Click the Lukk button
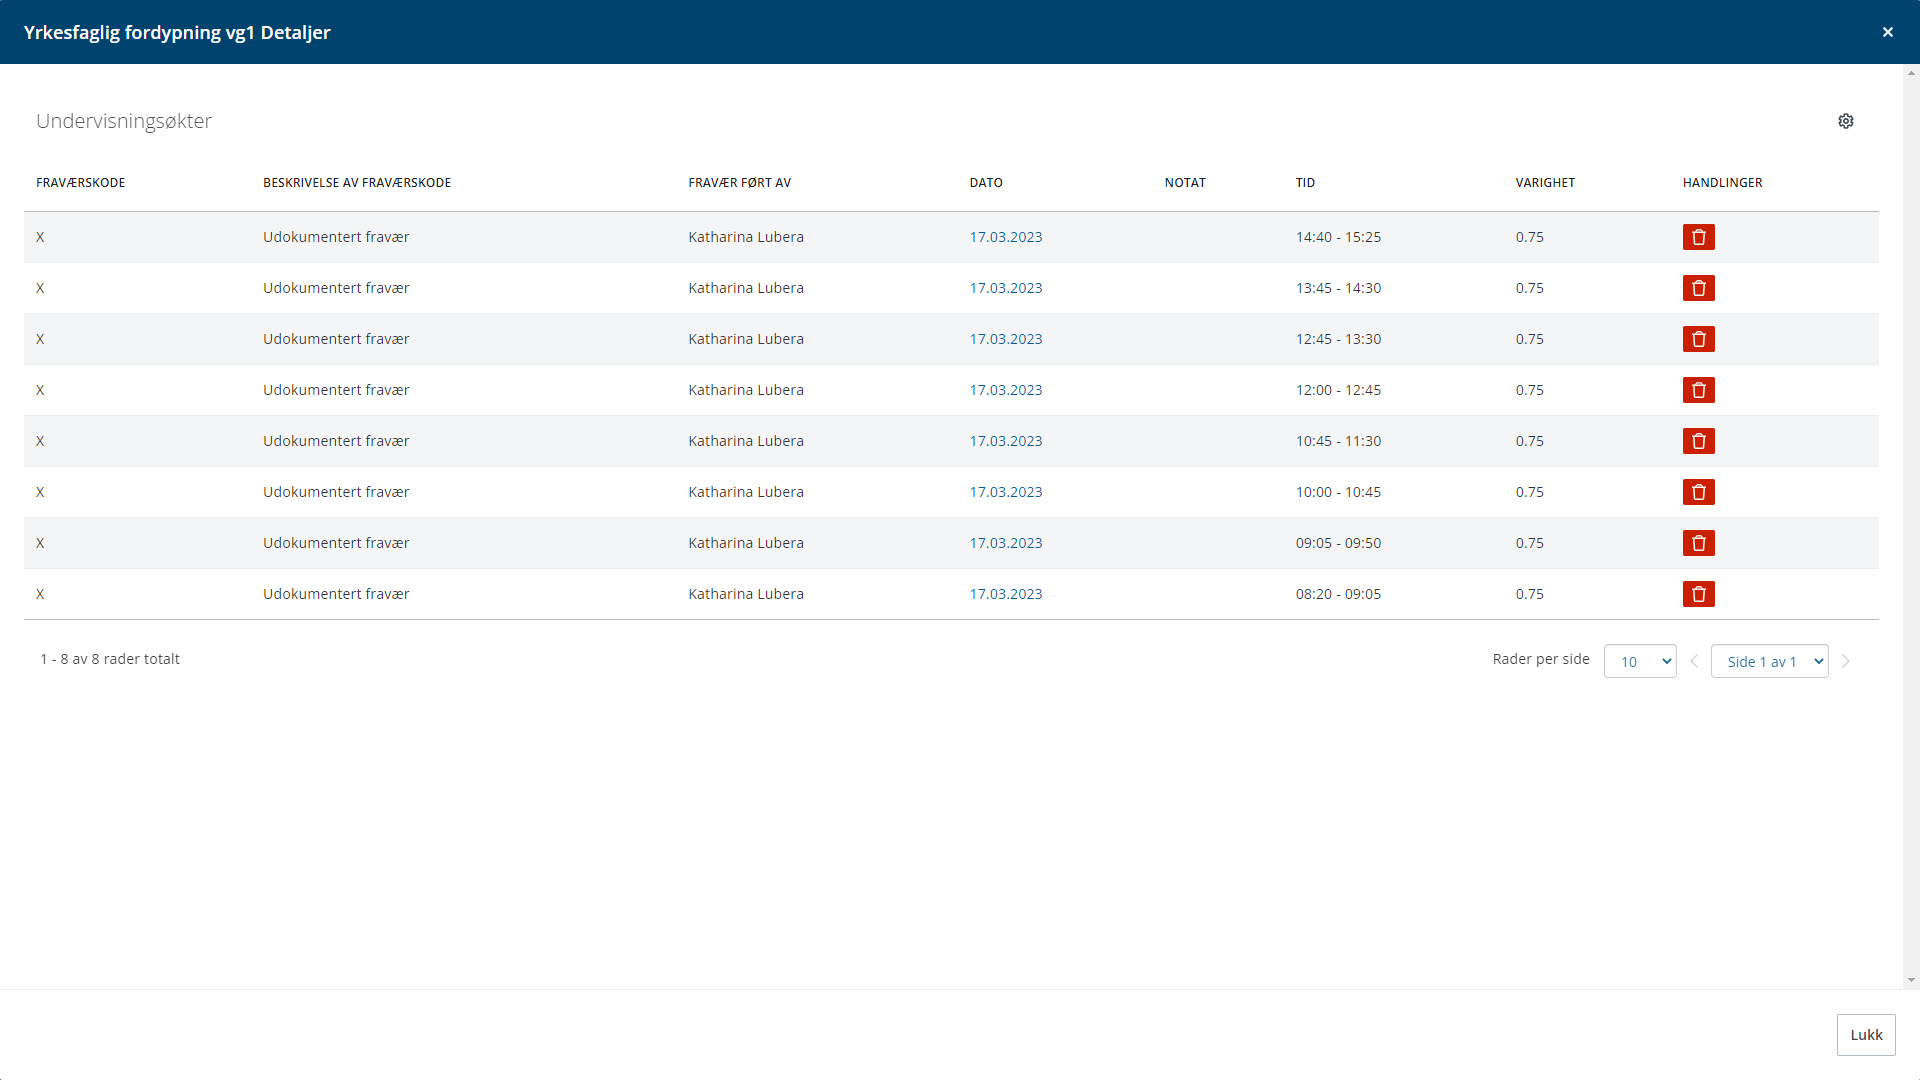This screenshot has width=1920, height=1080. 1865,1035
